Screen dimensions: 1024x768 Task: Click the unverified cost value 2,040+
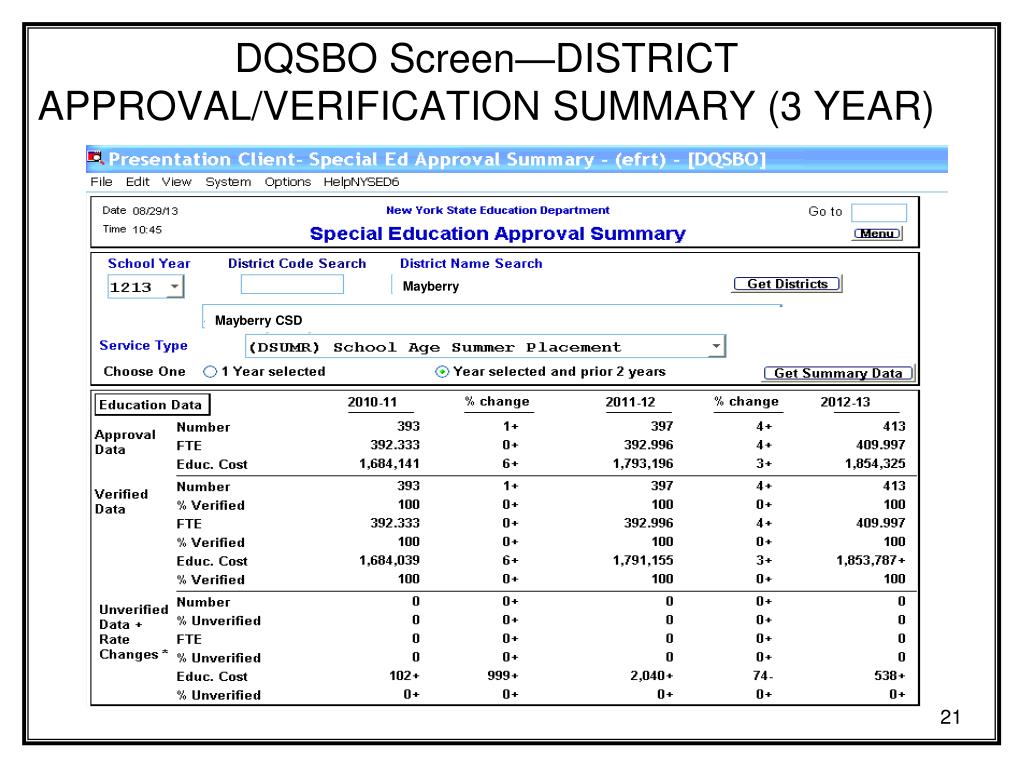651,676
